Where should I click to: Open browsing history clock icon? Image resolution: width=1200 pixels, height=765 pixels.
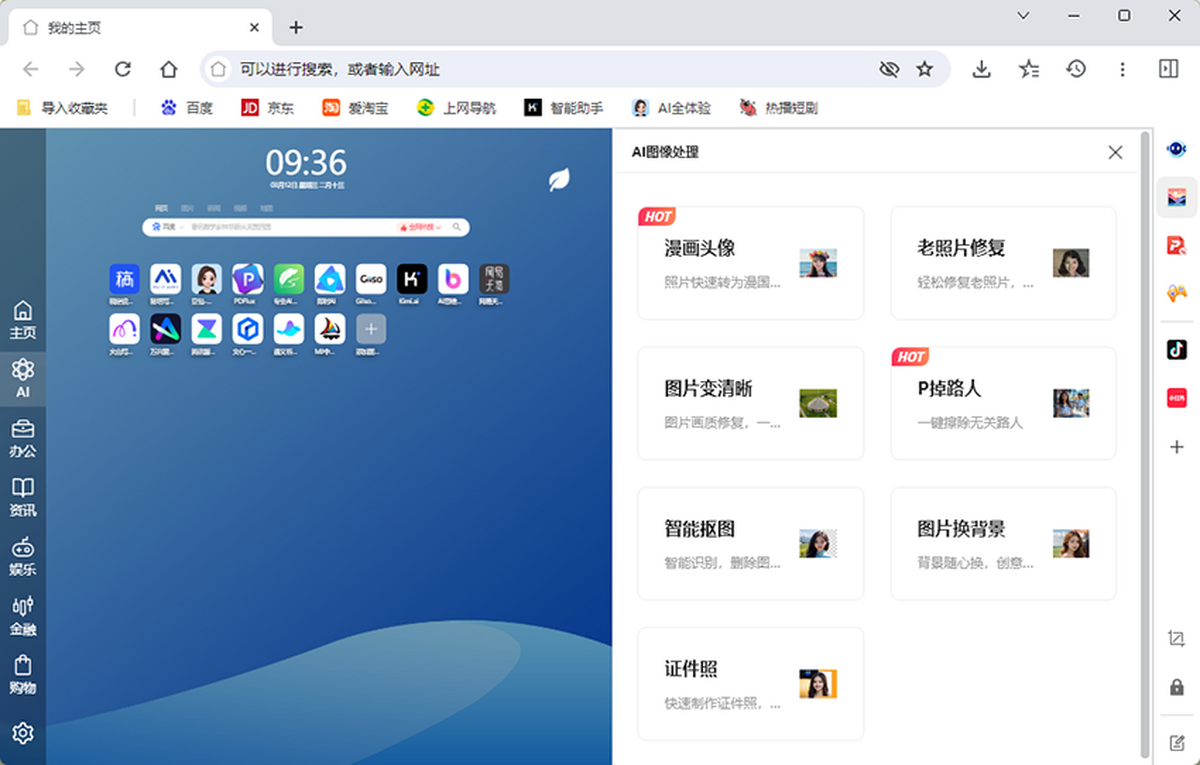[x=1076, y=69]
